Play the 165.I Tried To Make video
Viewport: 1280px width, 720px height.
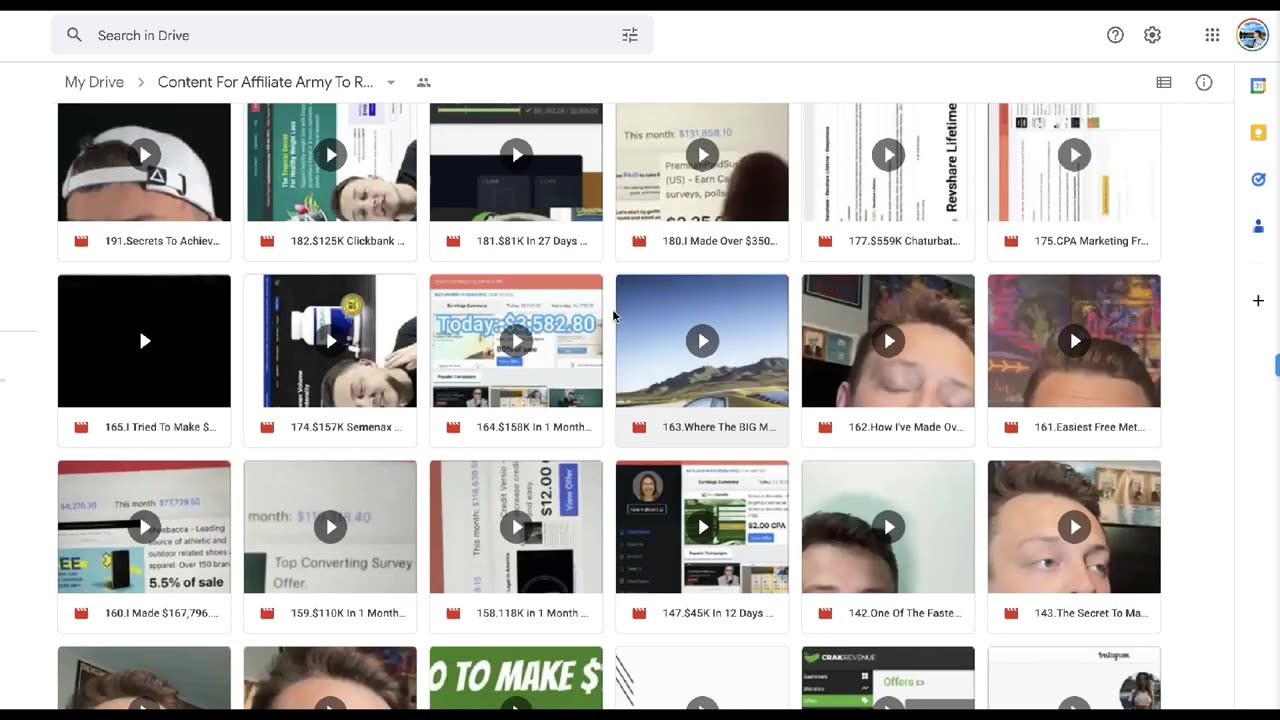(144, 341)
